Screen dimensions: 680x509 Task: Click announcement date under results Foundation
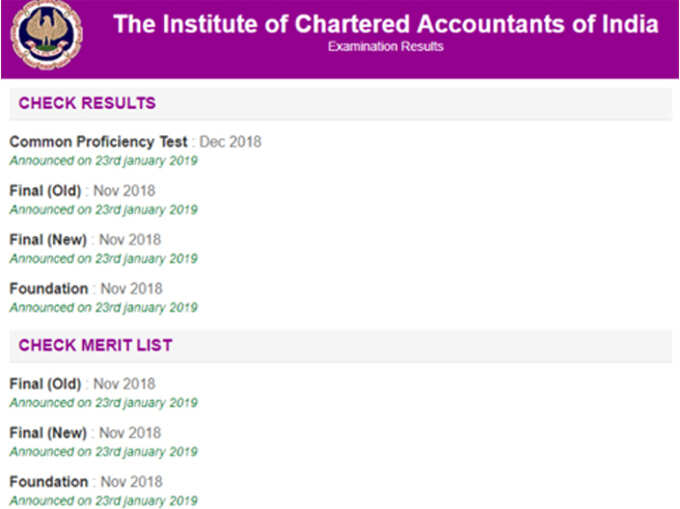point(104,308)
